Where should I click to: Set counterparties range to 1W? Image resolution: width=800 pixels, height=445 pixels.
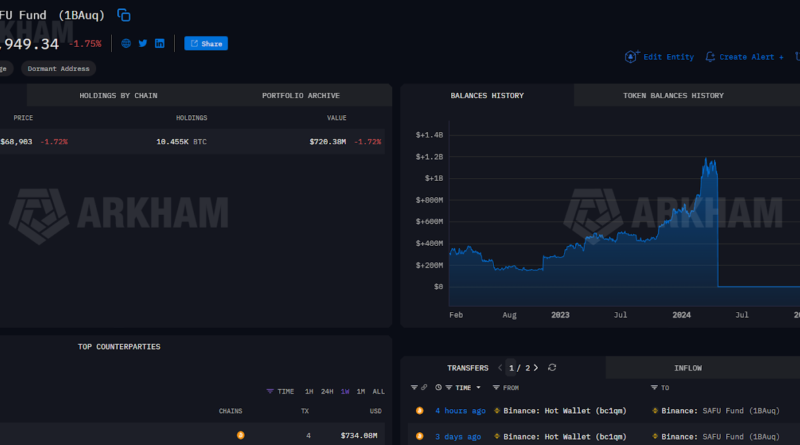click(345, 391)
